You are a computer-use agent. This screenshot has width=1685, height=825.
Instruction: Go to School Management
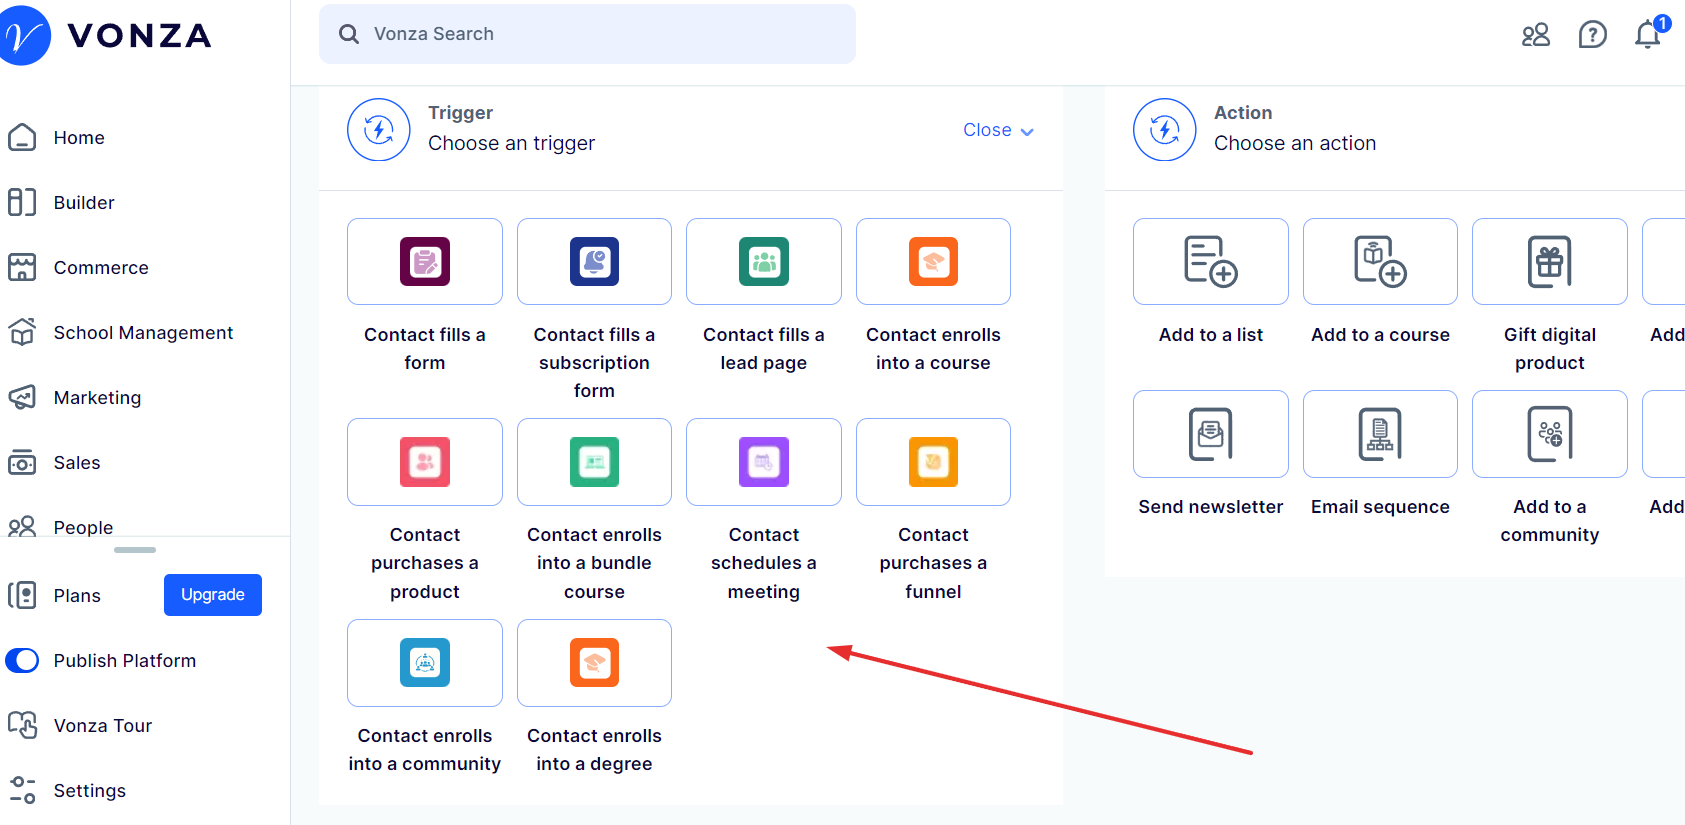(x=145, y=332)
